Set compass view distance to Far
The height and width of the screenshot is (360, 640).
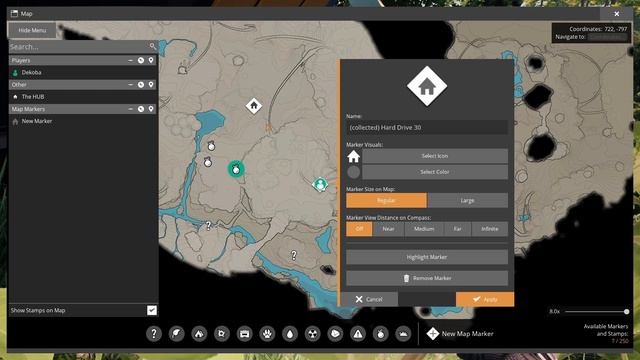pyautogui.click(x=458, y=229)
